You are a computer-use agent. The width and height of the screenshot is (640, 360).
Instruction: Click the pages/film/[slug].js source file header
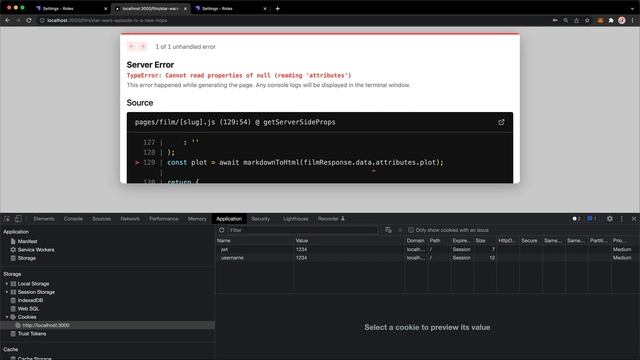click(235, 122)
